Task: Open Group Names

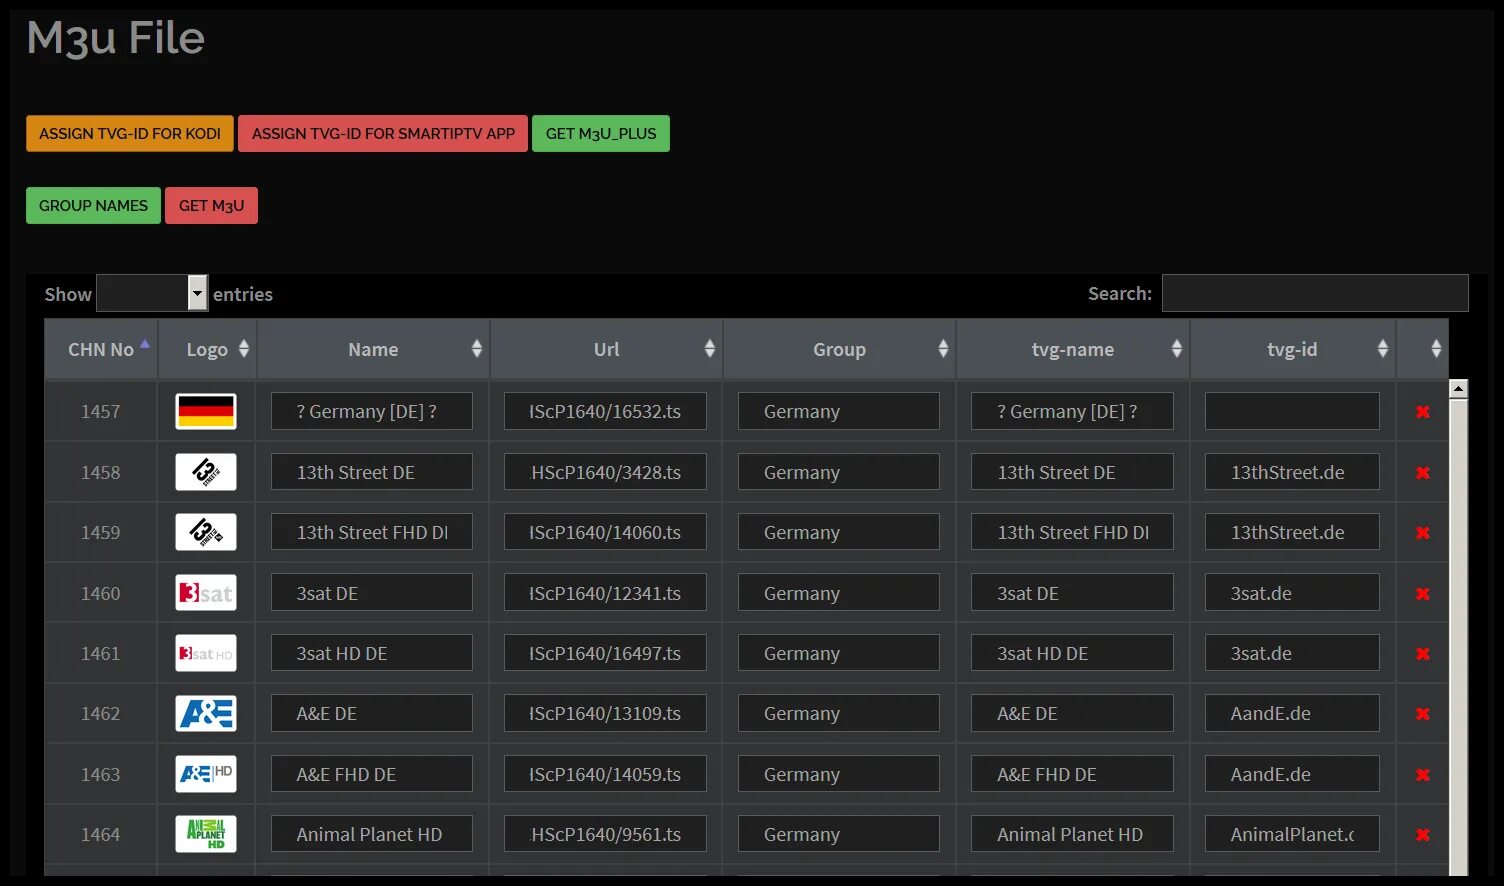Action: pyautogui.click(x=93, y=205)
